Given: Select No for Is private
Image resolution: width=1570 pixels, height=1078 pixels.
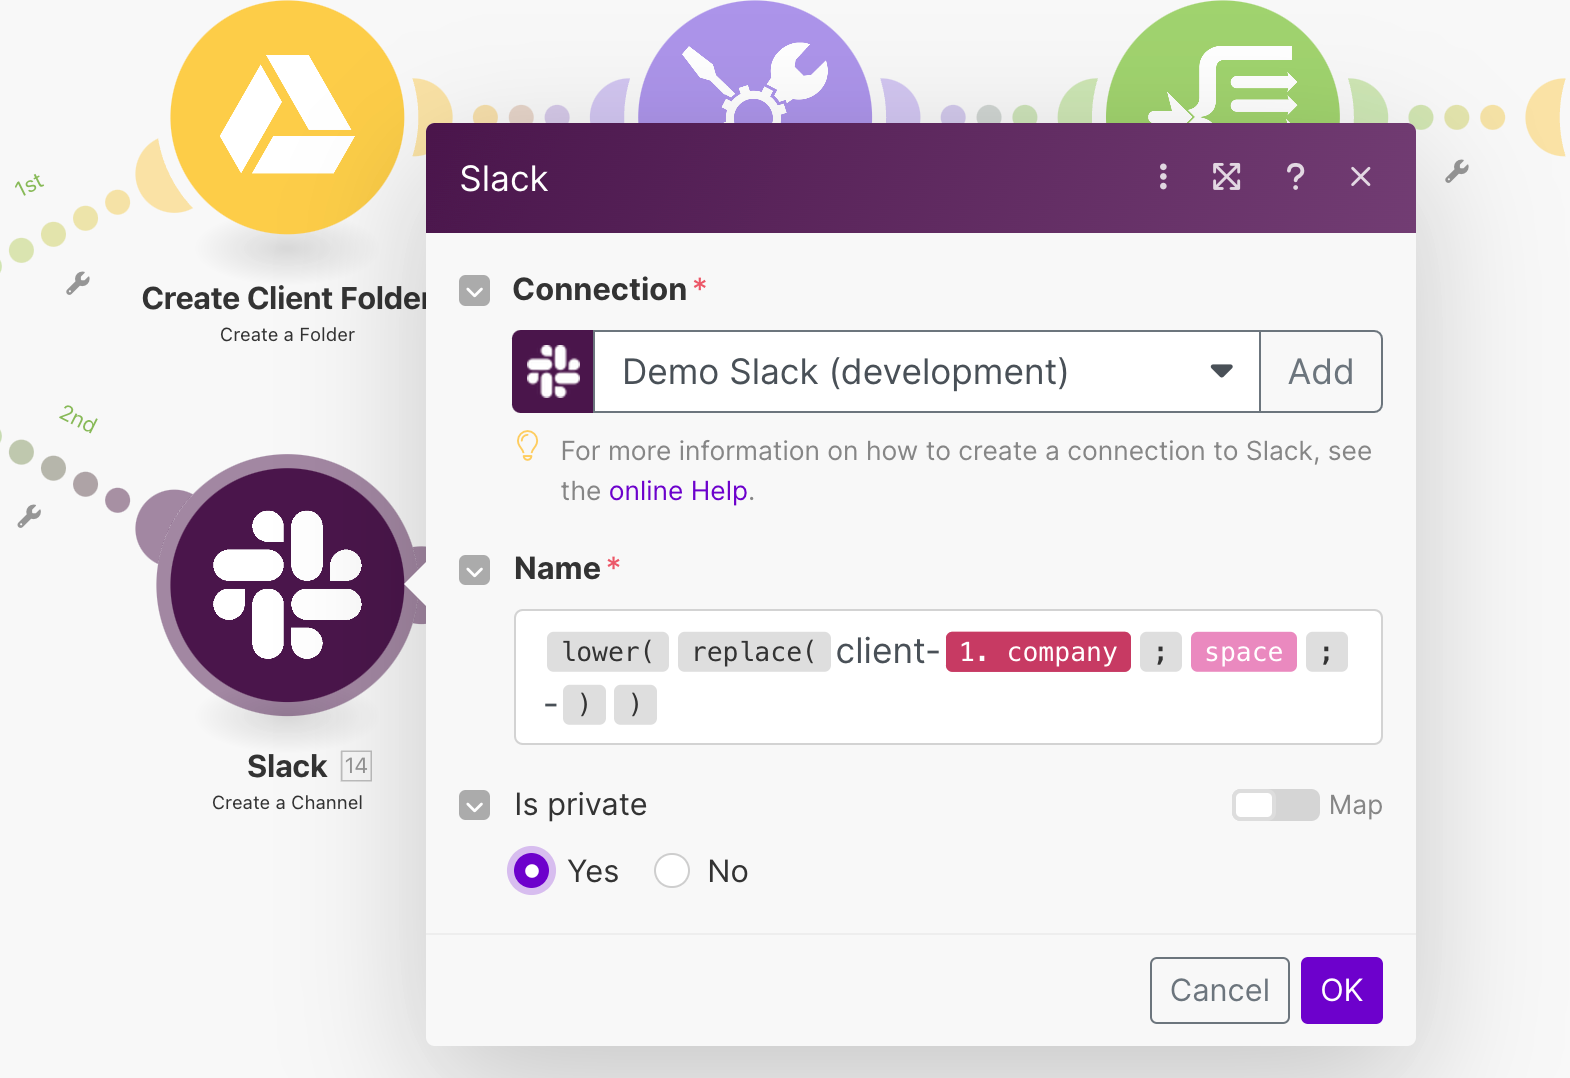Looking at the screenshot, I should [672, 871].
